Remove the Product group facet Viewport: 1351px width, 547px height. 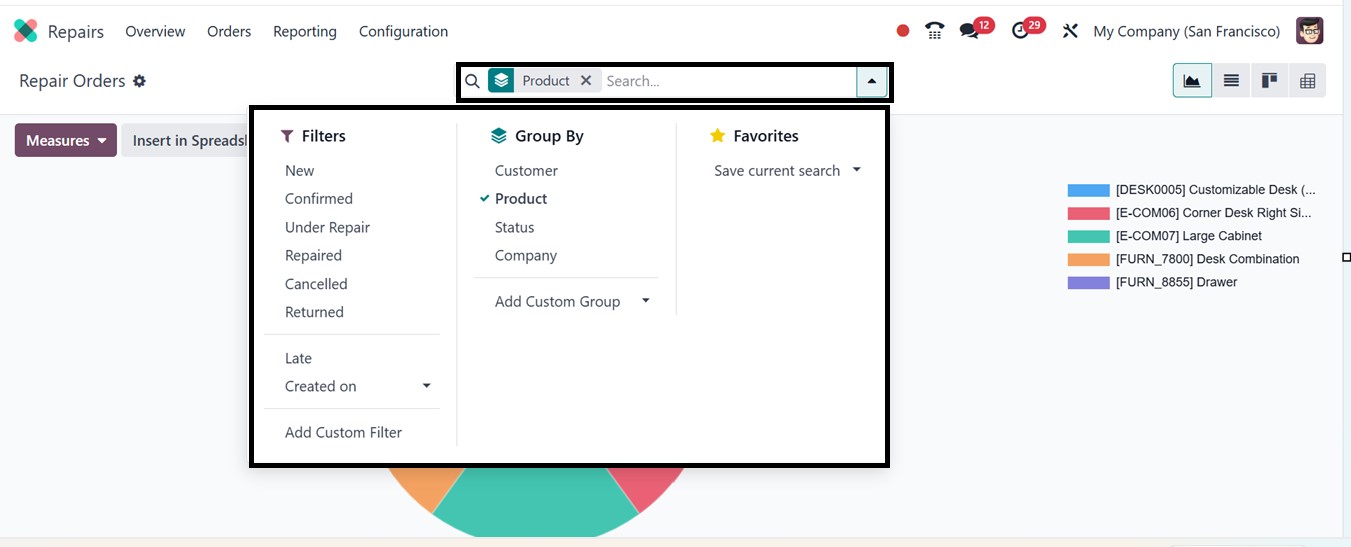coord(586,81)
